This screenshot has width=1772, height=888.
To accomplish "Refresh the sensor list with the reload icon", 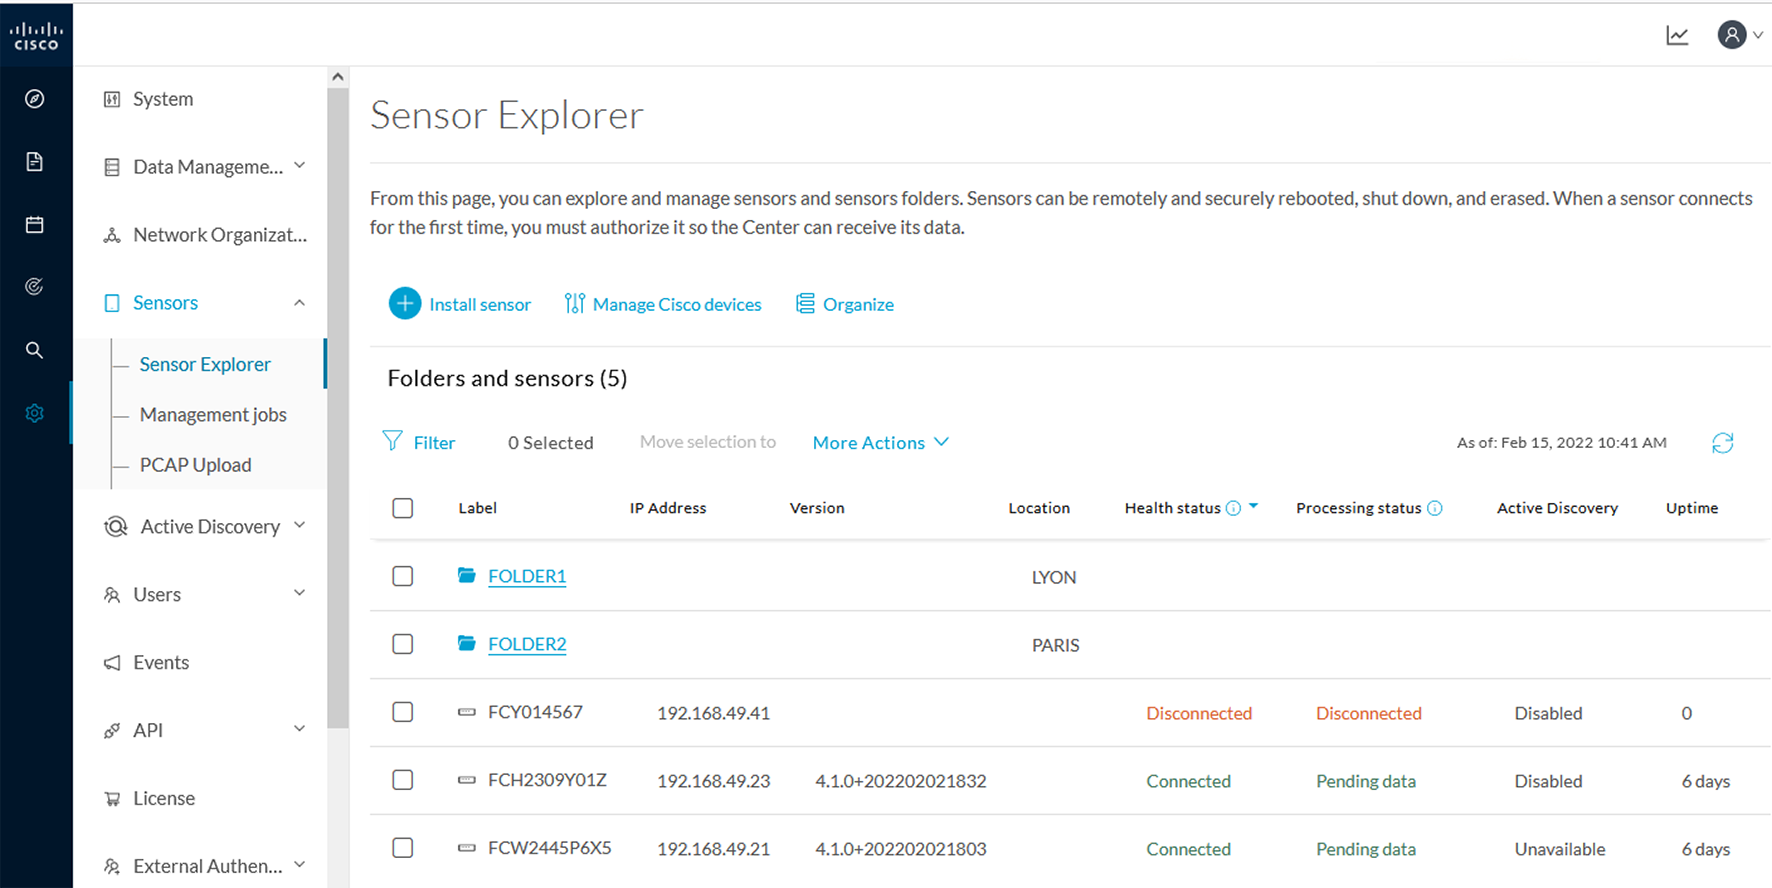I will tap(1722, 443).
